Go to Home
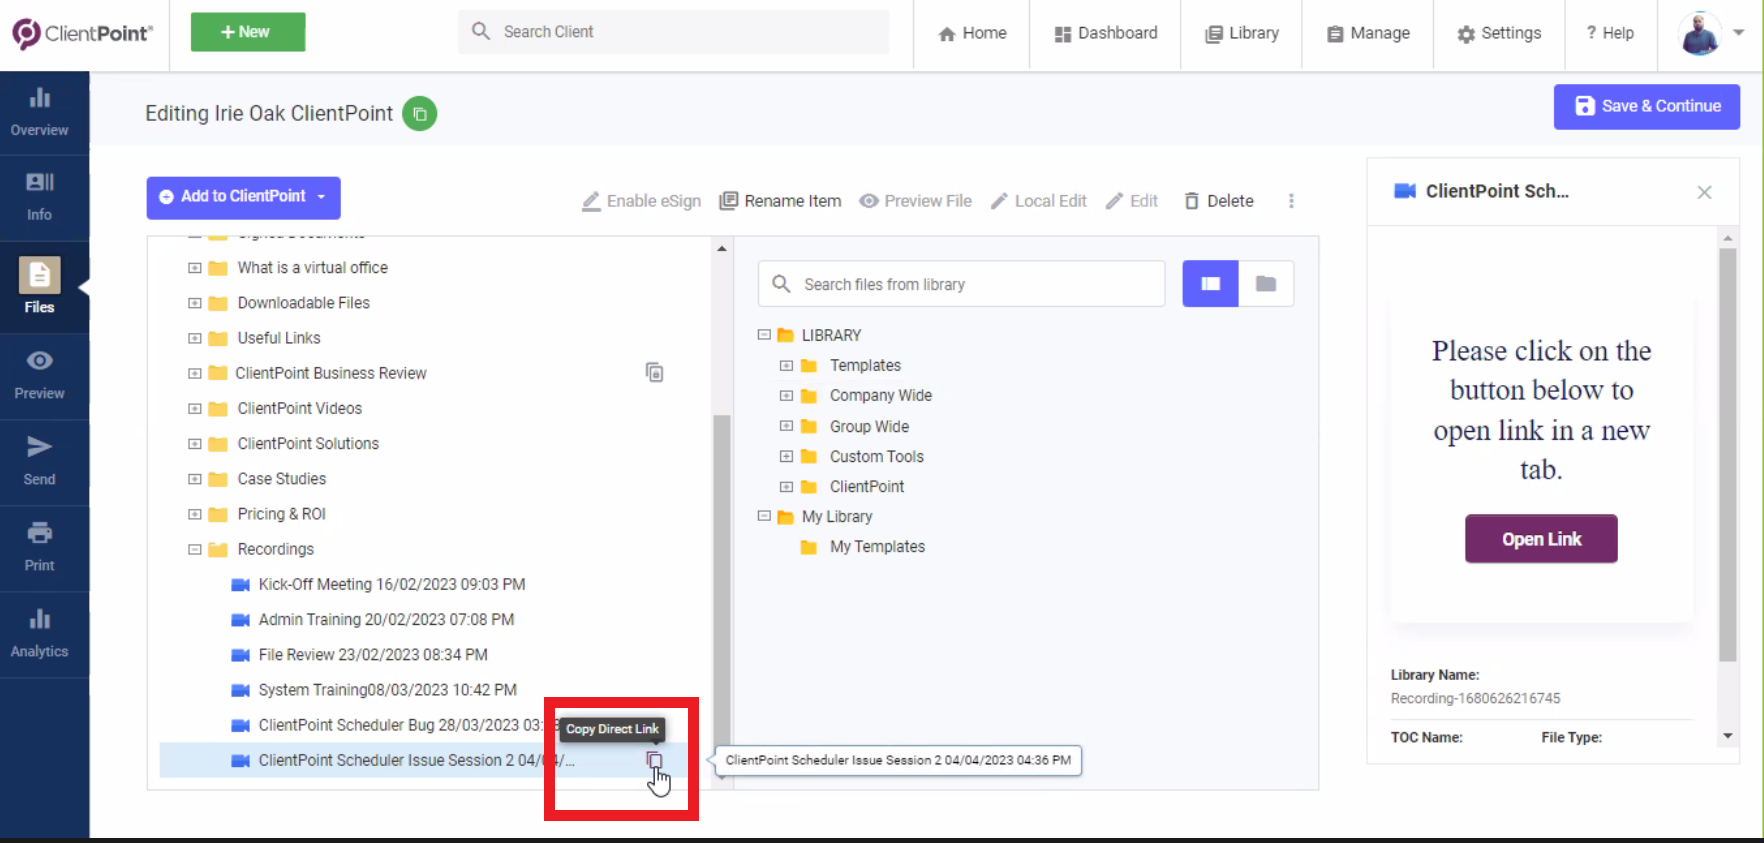1764x843 pixels. [972, 34]
